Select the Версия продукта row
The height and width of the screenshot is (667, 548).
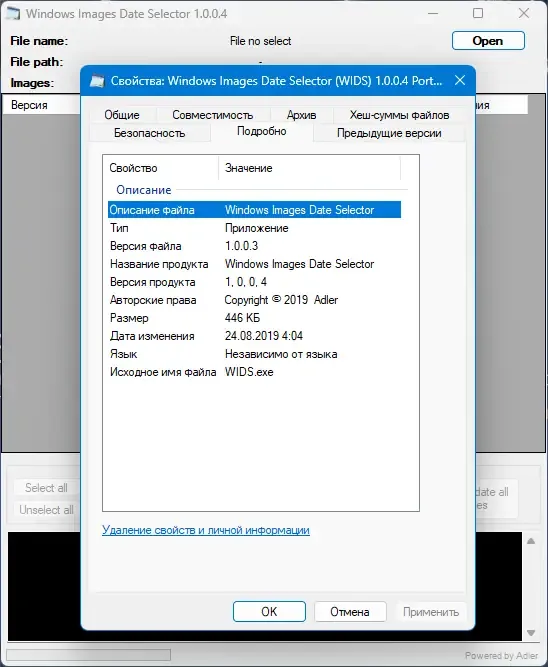(x=254, y=282)
